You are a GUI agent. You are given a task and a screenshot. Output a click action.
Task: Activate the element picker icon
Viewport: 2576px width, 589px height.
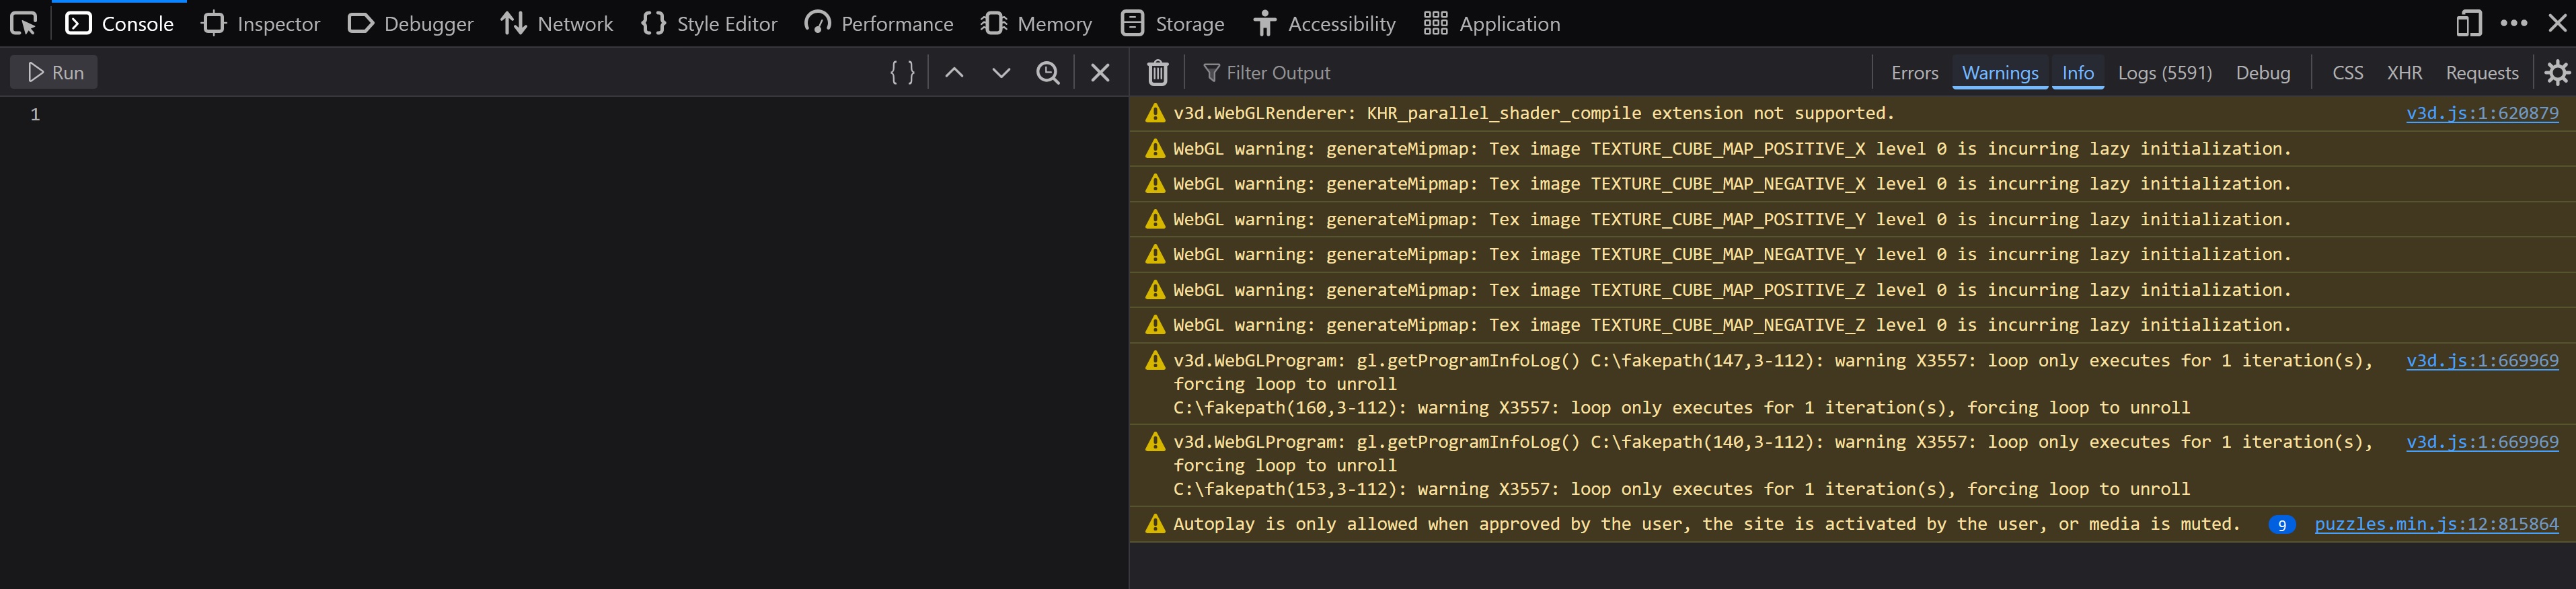pyautogui.click(x=23, y=23)
